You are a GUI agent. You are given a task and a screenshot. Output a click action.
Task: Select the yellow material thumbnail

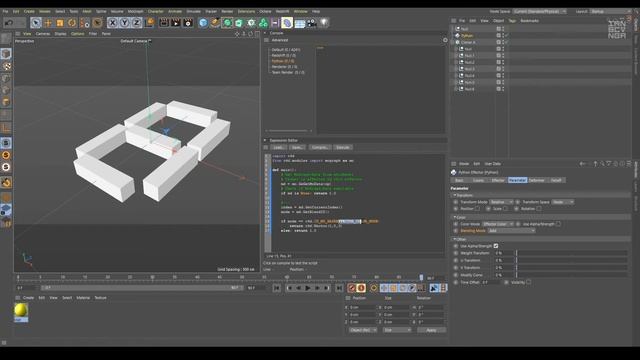point(21,311)
